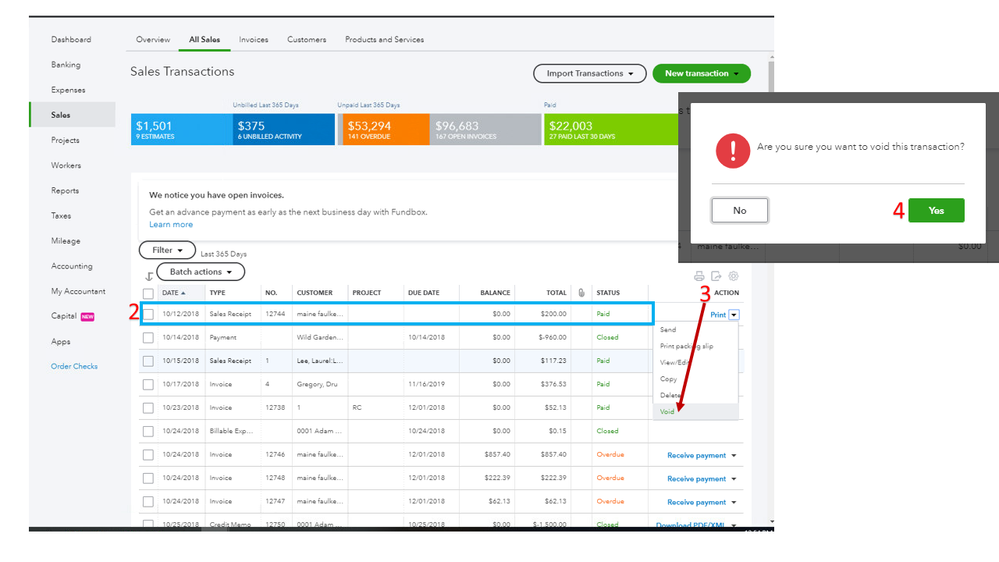Open the Filter dropdown
999x562 pixels.
[x=168, y=250]
